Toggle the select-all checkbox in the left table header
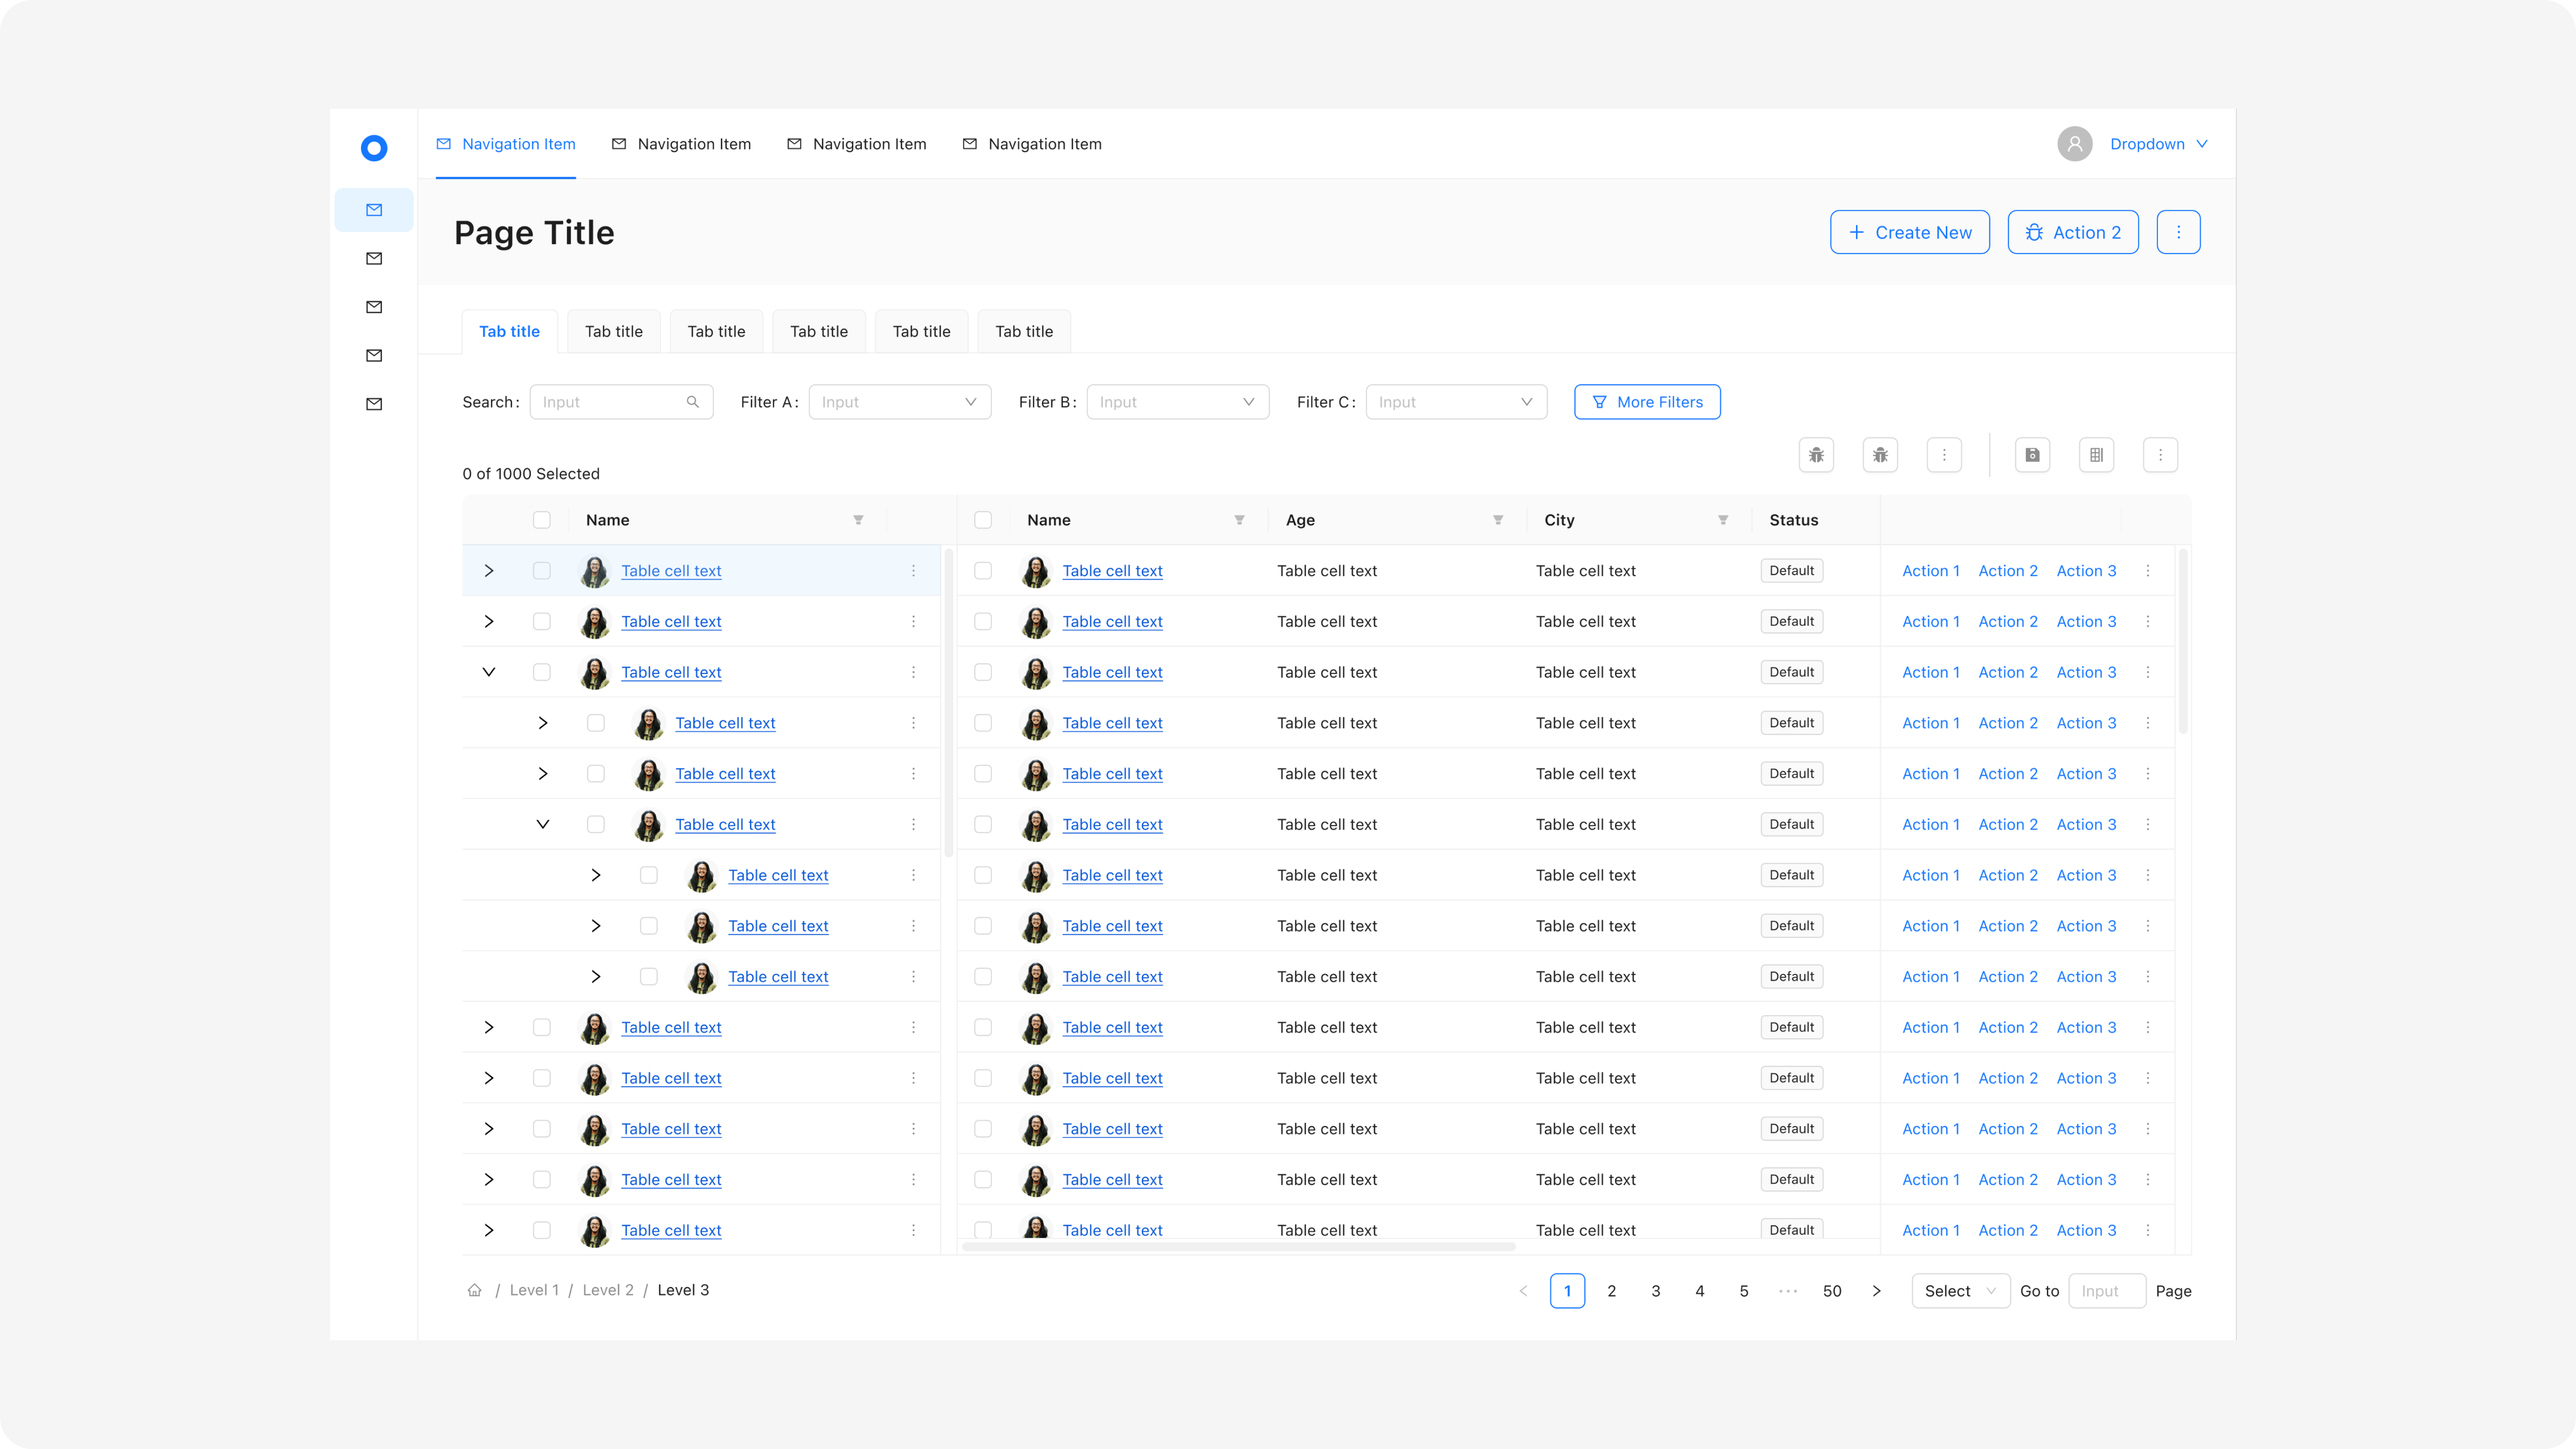The height and width of the screenshot is (1449, 2576). tap(542, 520)
